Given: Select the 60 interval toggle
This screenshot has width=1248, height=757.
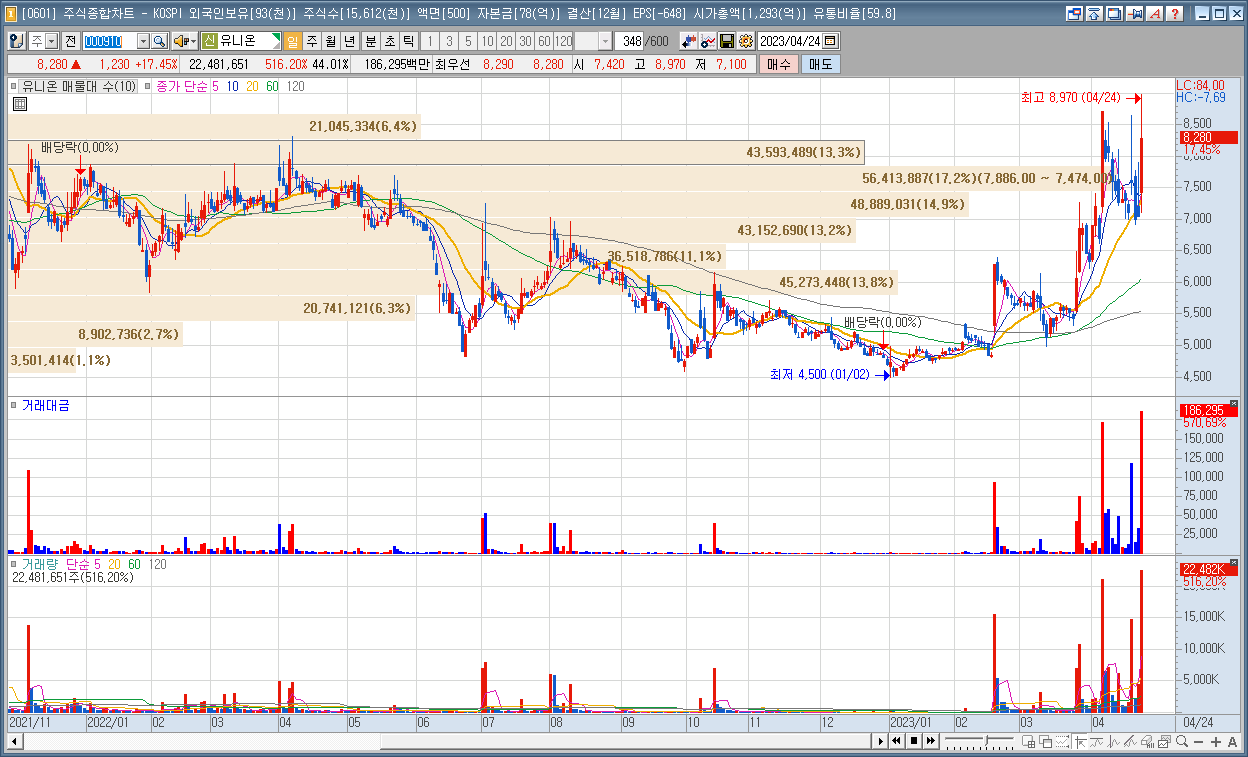Looking at the screenshot, I should click(543, 41).
